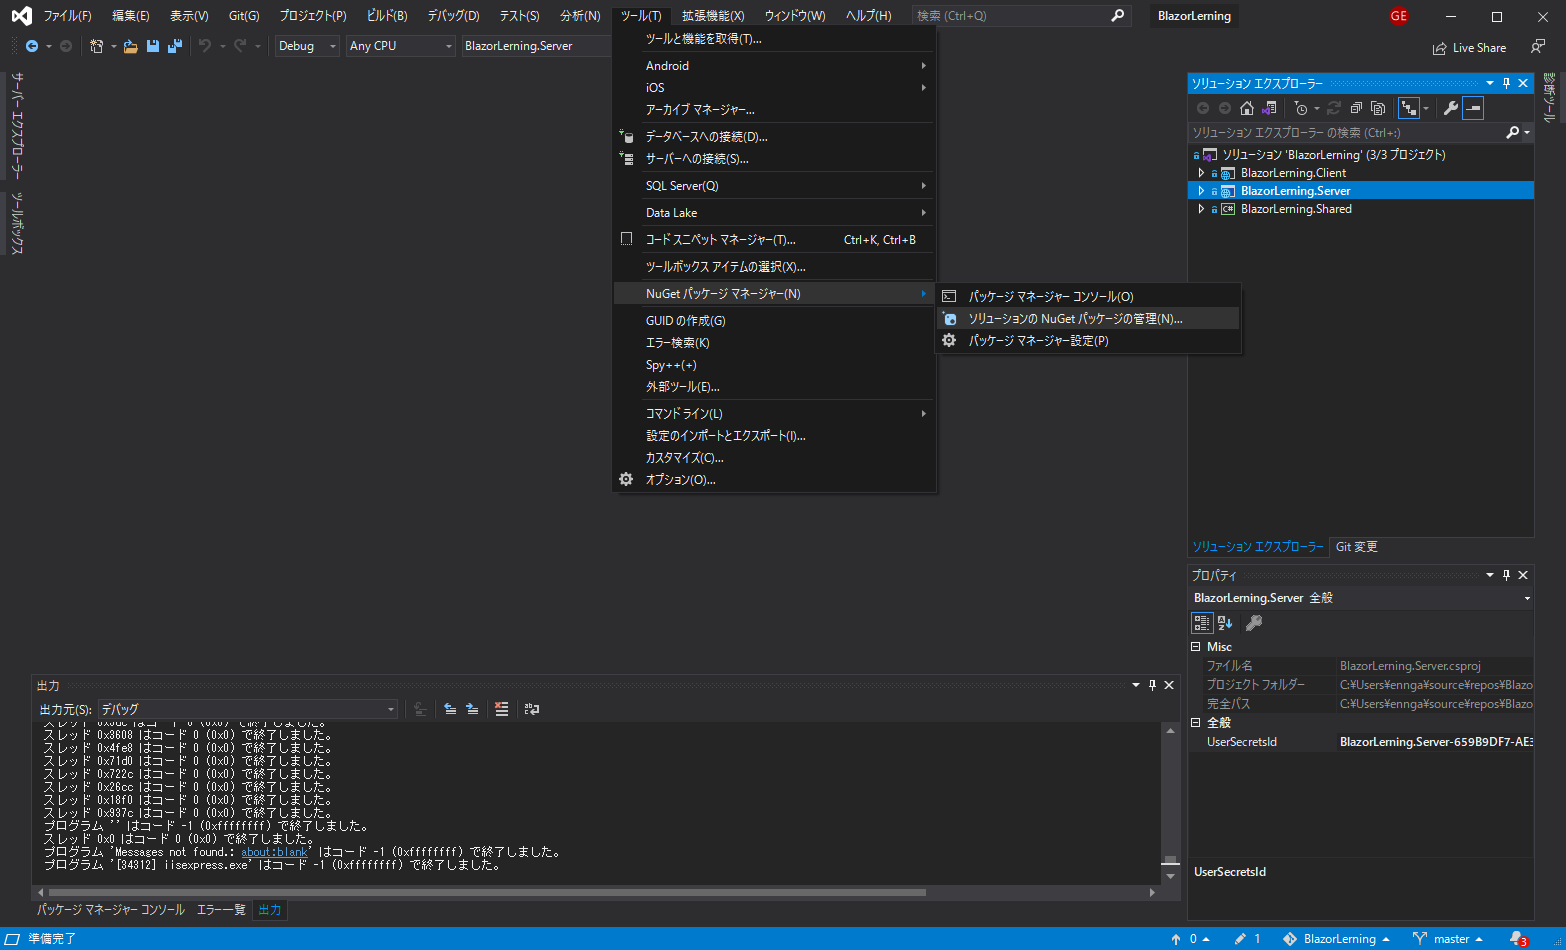Click unpushed commits up-arrow in status bar

[1190, 939]
